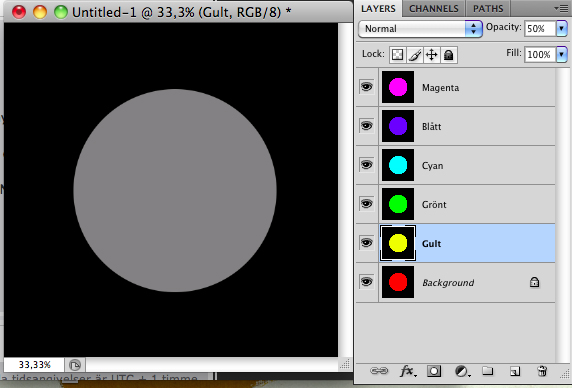Image resolution: width=572 pixels, height=388 pixels.
Task: Click the zoom percentage field 33,33%
Action: [34, 365]
